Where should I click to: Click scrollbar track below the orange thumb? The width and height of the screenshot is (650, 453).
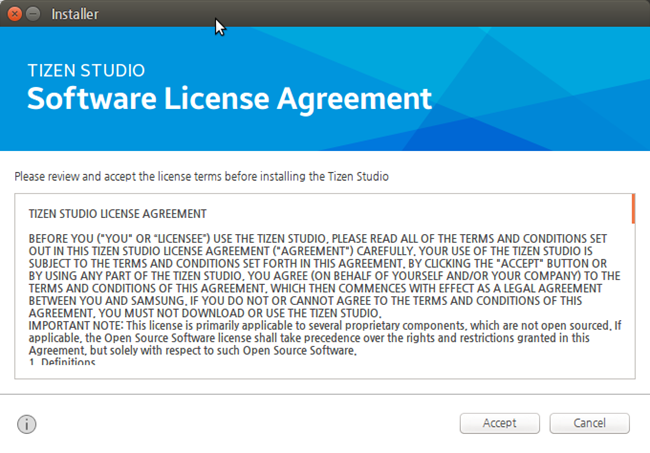(633, 300)
